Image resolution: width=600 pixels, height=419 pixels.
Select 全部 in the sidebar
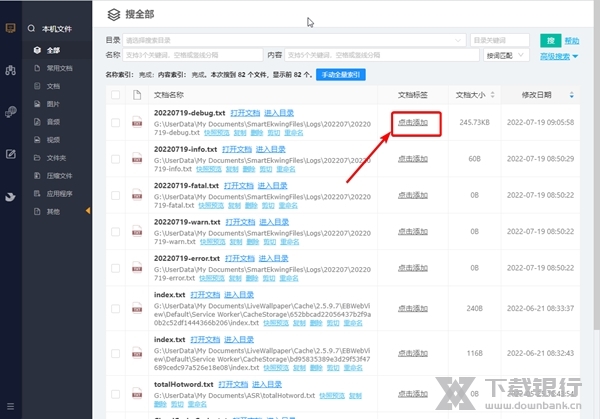[x=53, y=50]
